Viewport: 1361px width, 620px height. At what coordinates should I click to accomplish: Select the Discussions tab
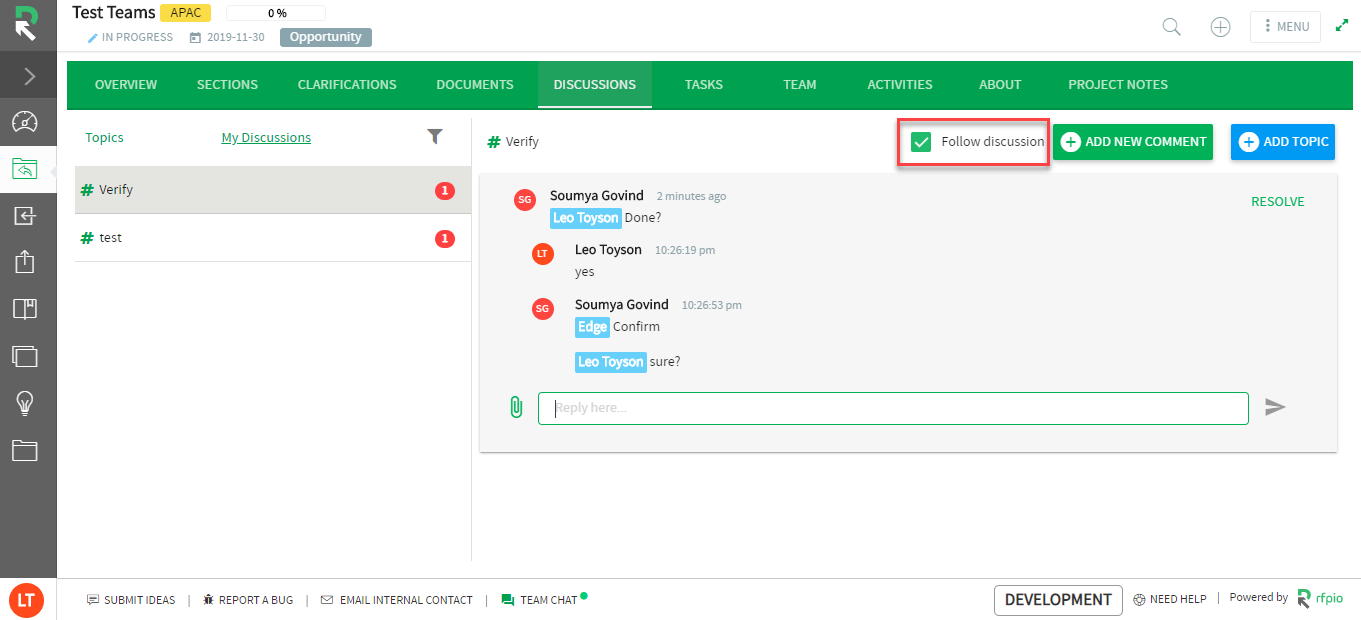[x=595, y=85]
